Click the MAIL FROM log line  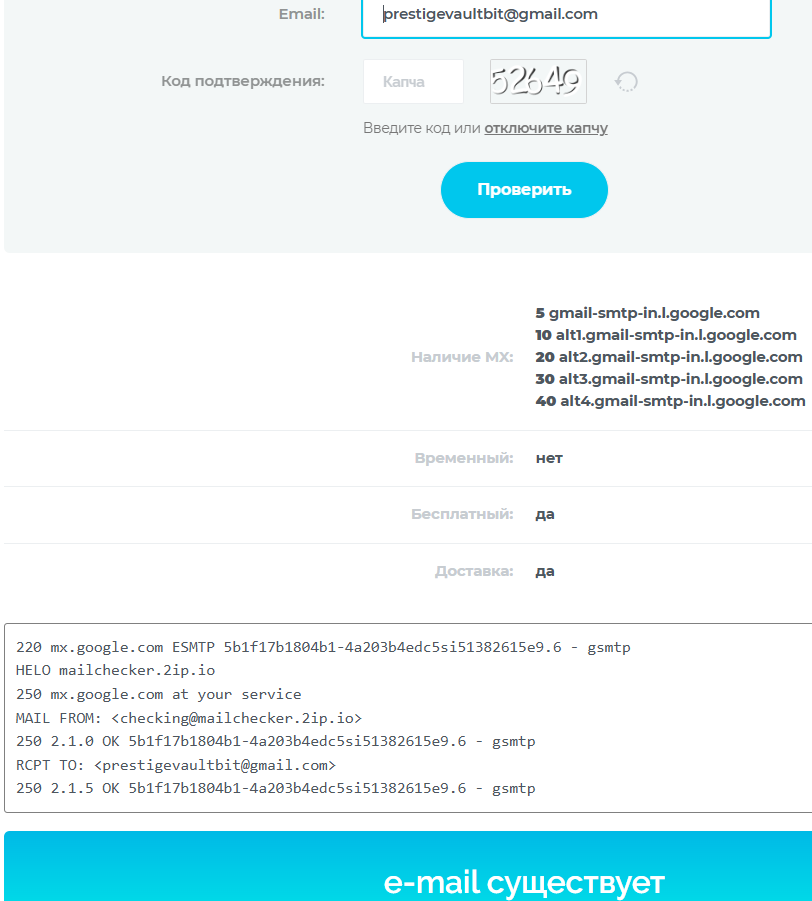(189, 718)
